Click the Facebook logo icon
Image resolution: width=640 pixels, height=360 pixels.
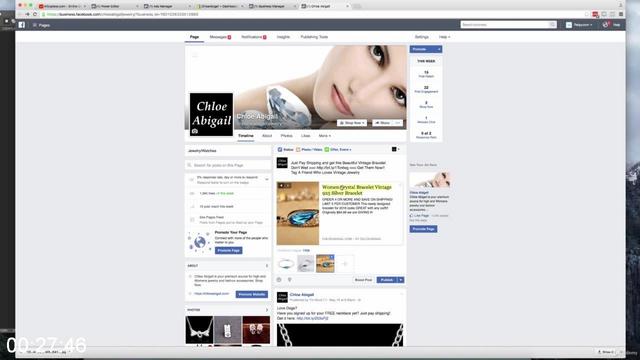22,25
